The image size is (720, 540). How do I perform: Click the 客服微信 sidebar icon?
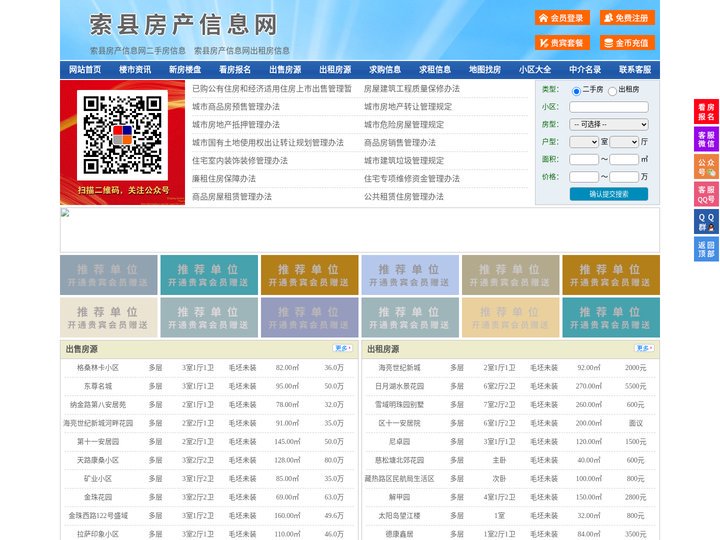[x=706, y=139]
